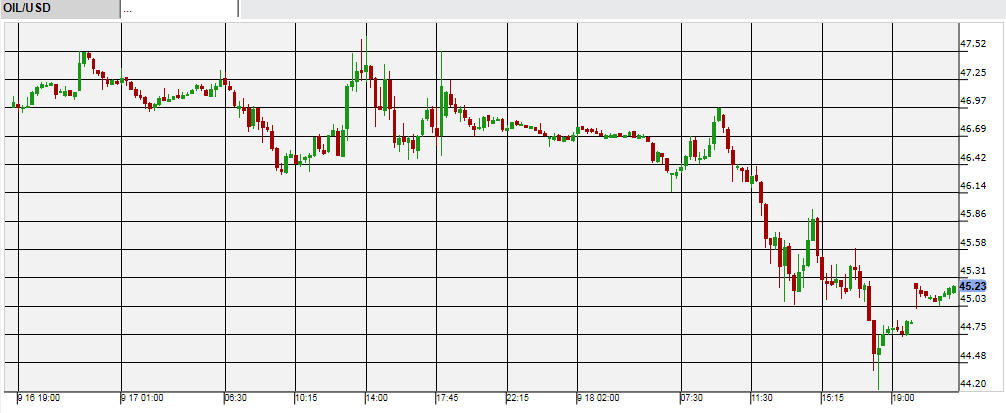Screen dimensions: 1006x413
Task: Select the 46.14 price level label
Action: coord(972,186)
